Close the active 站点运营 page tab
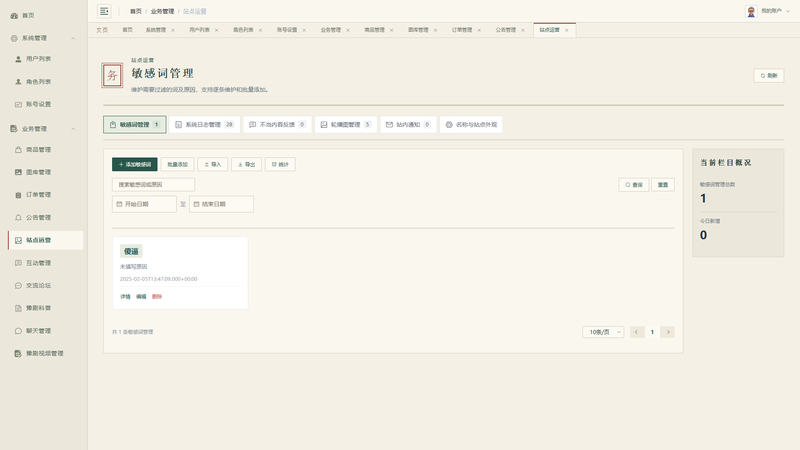Image resolution: width=800 pixels, height=450 pixels. click(566, 31)
